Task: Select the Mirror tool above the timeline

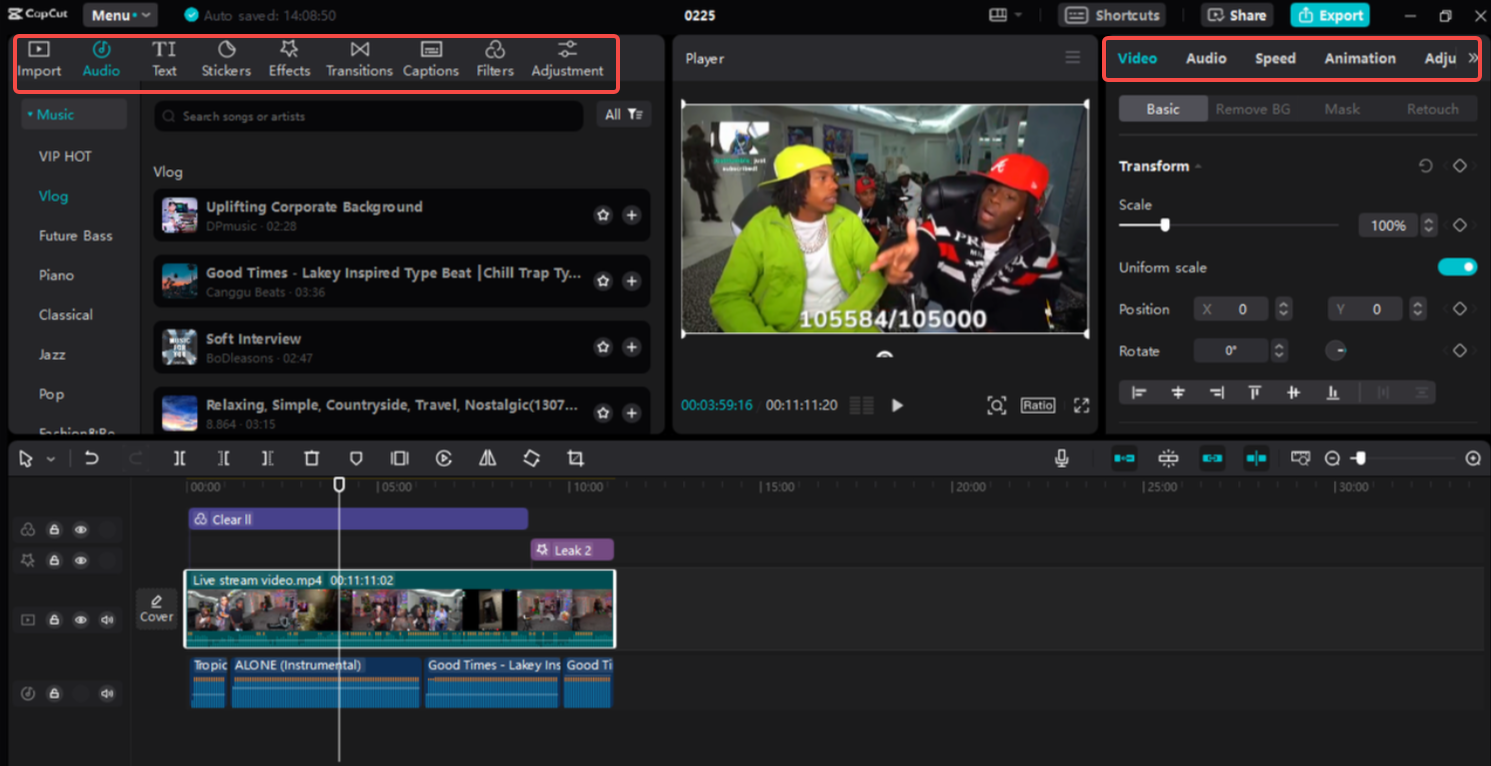Action: [487, 458]
